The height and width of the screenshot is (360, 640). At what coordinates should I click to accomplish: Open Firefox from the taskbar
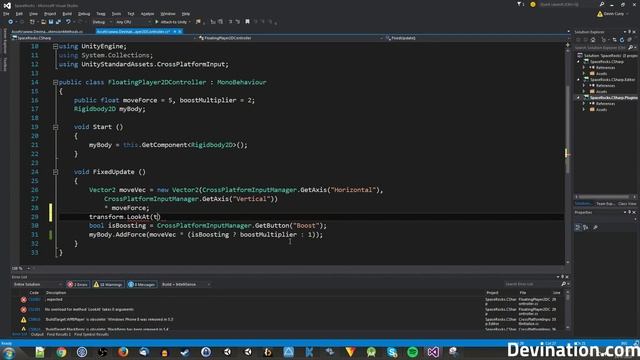tap(123, 352)
